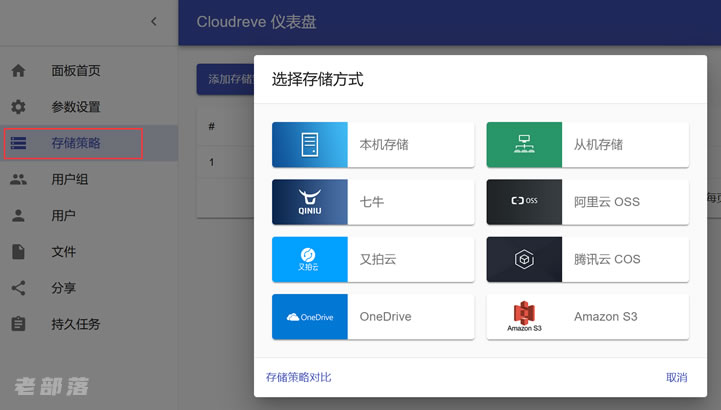Click the 选择存储方式 dialog title
721x410 pixels.
(317, 79)
